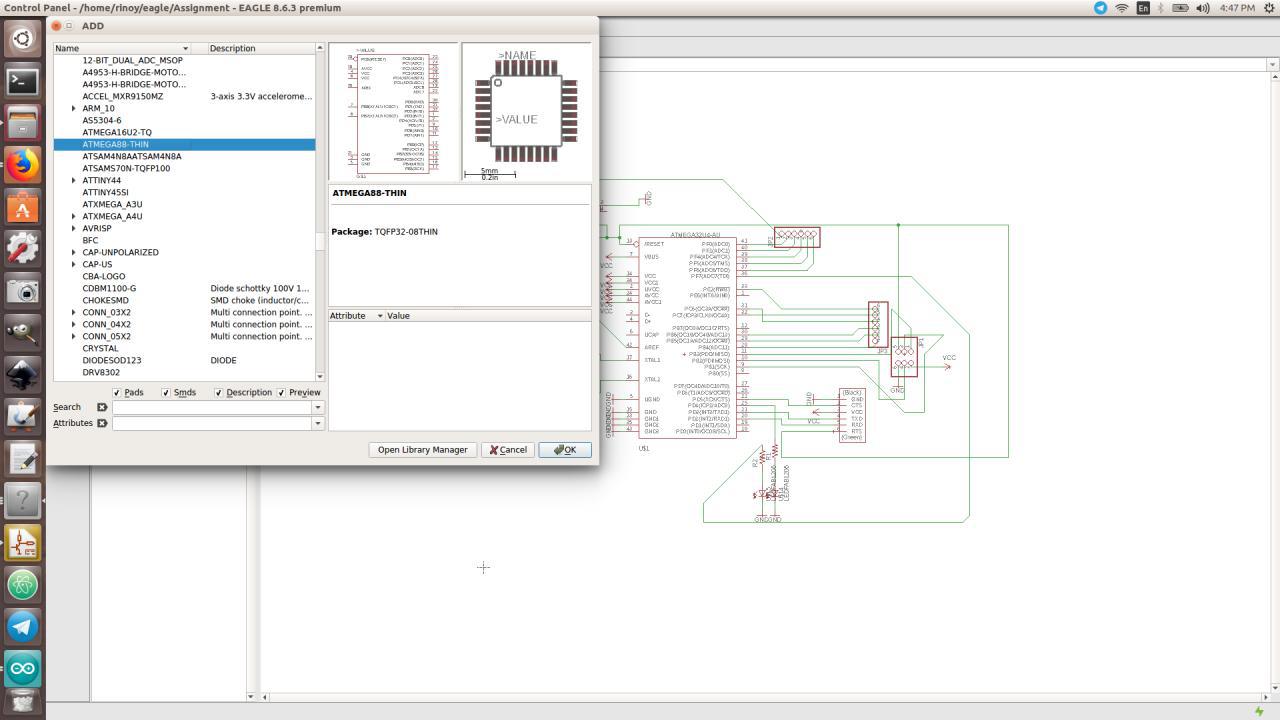Image resolution: width=1280 pixels, height=720 pixels.
Task: Expand the ARM_10 tree item
Action: tap(73, 108)
